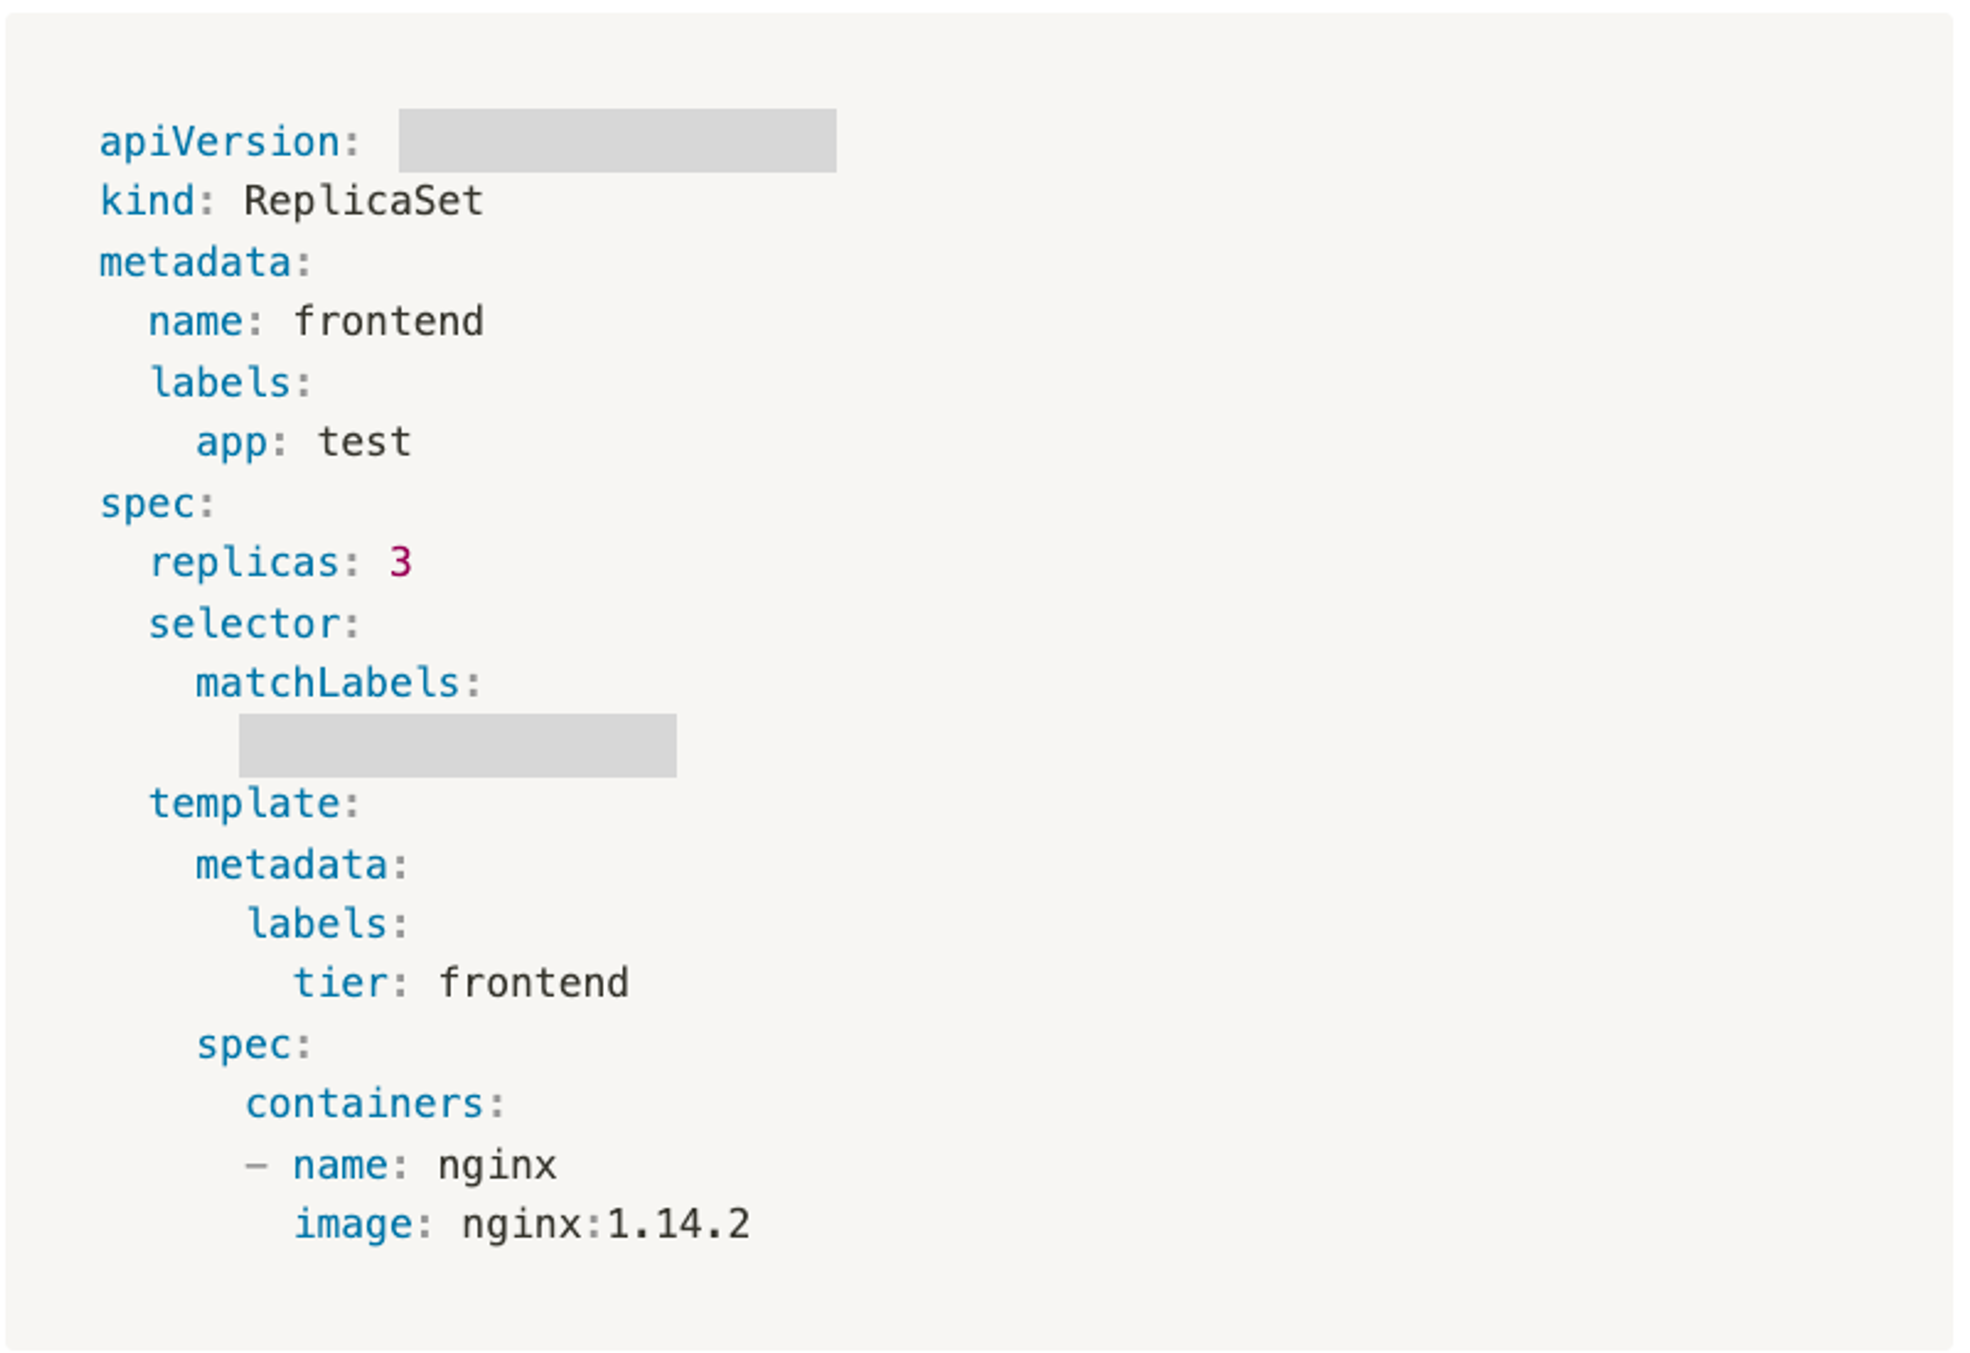Click the blank matchLabels value box
The height and width of the screenshot is (1353, 1970).
point(457,745)
